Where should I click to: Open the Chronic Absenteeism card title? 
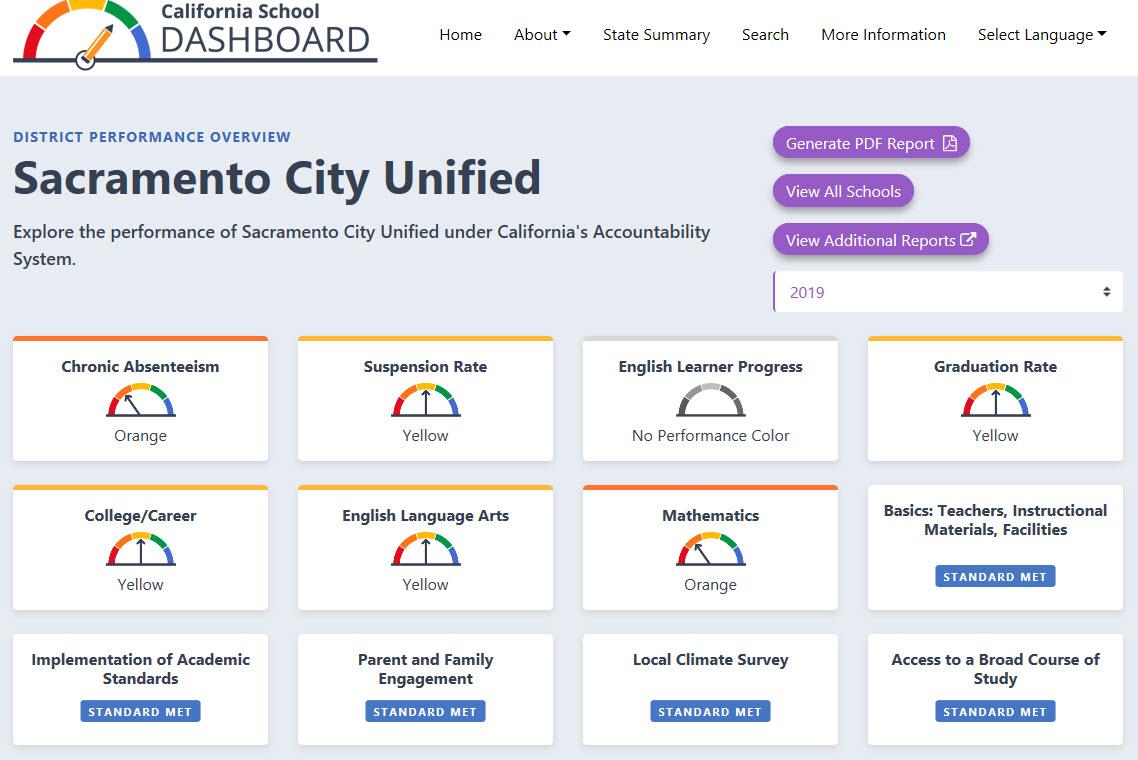pyautogui.click(x=140, y=367)
